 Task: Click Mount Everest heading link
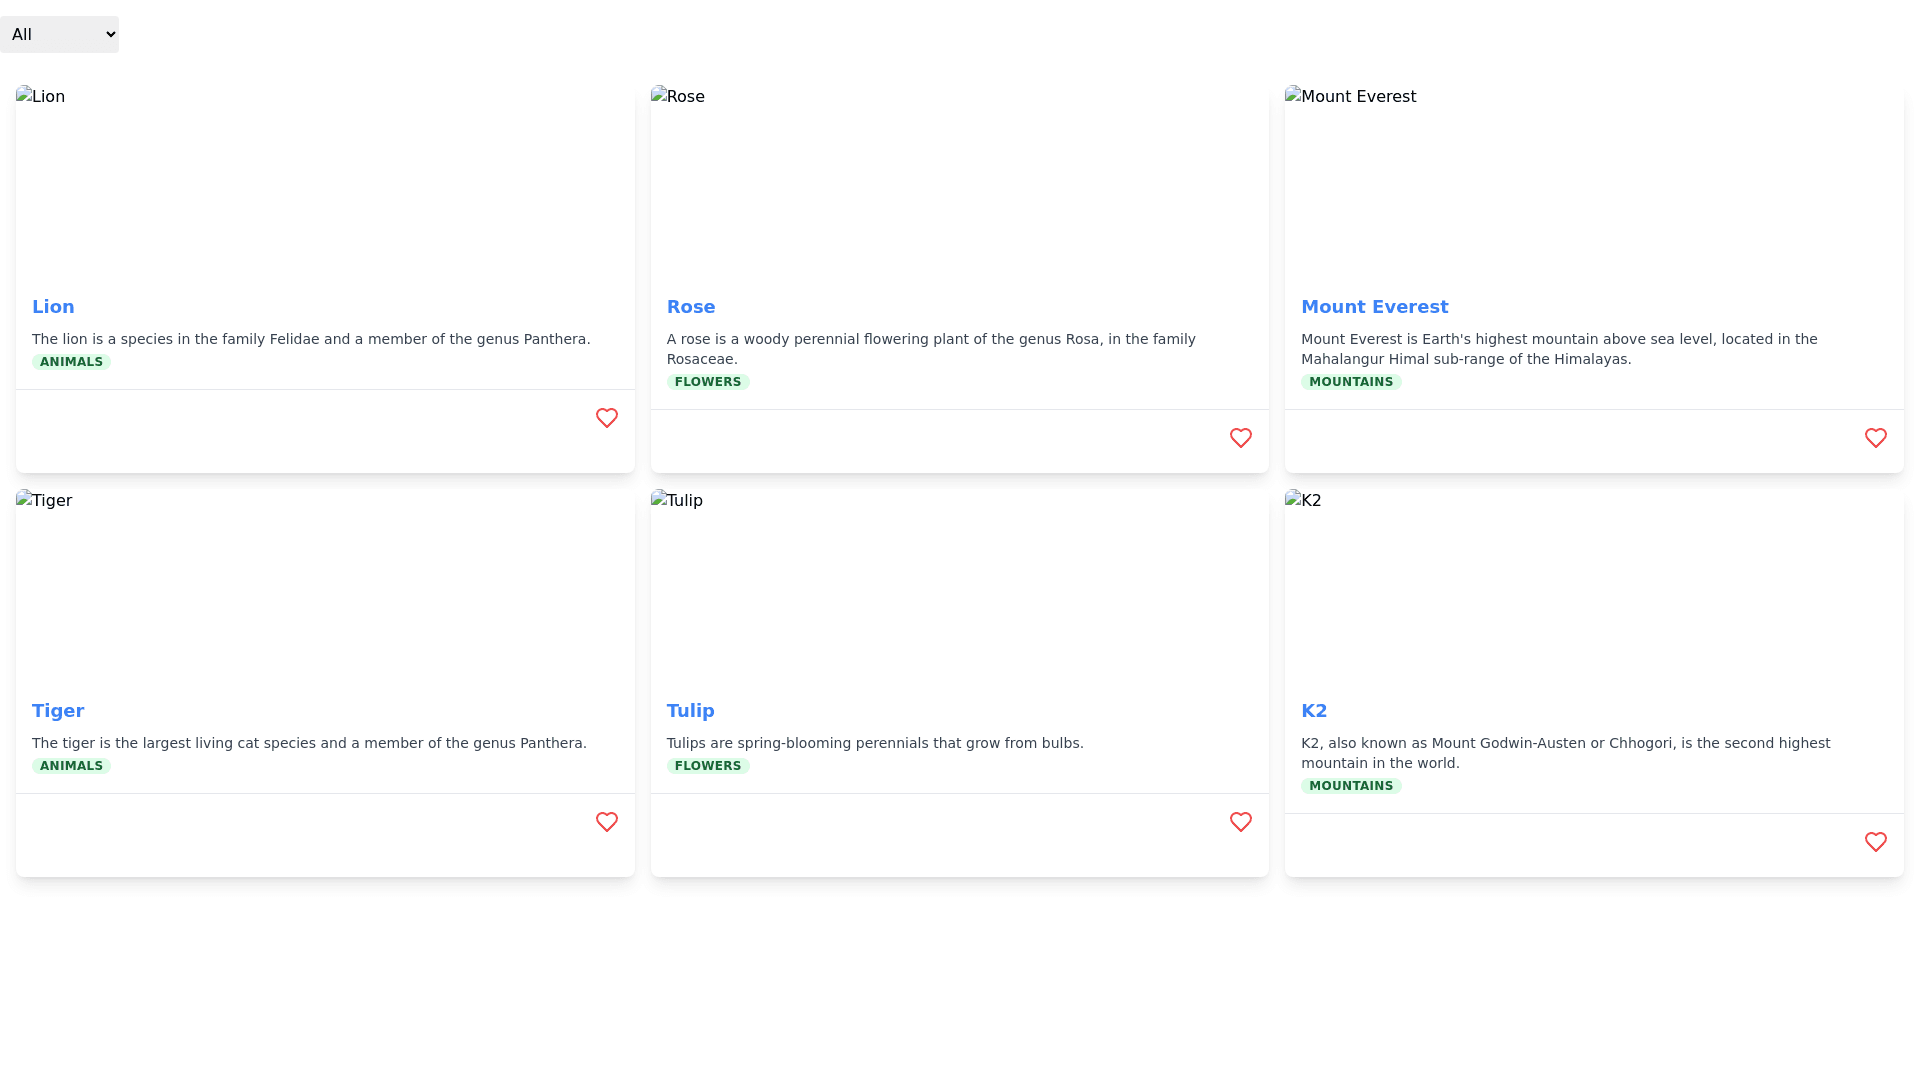click(1373, 307)
